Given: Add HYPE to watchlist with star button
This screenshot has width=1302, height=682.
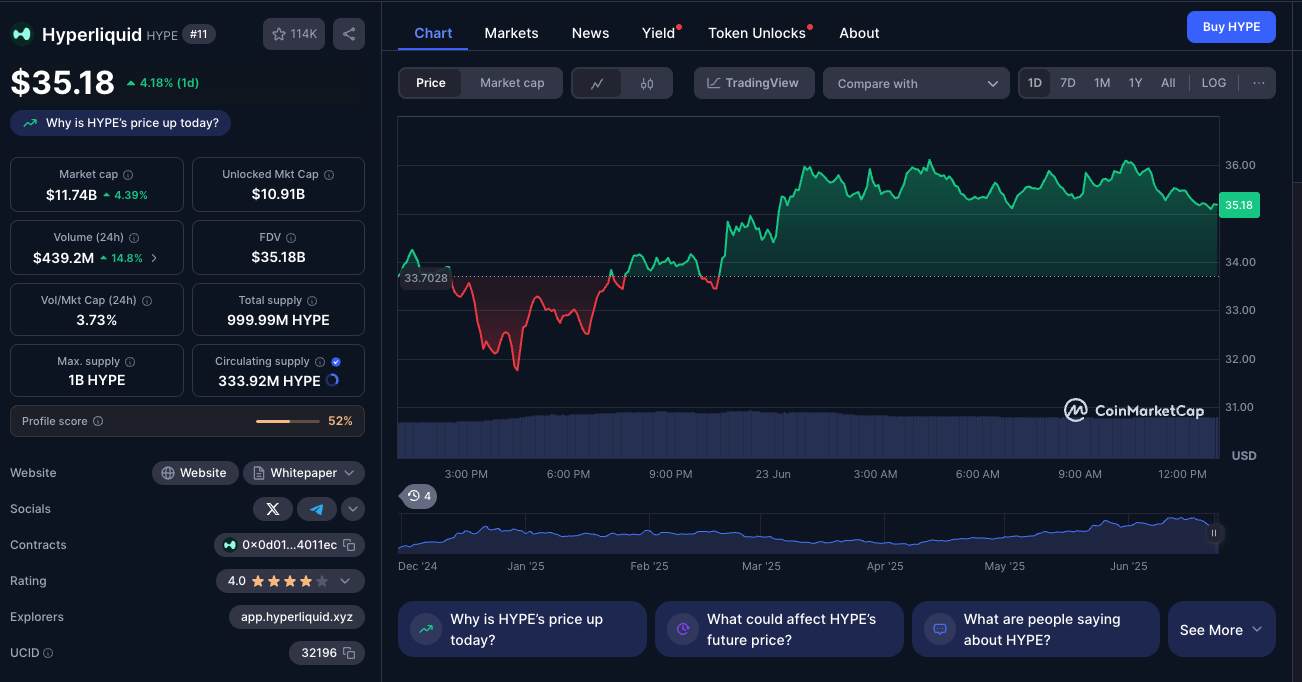Looking at the screenshot, I should [294, 34].
